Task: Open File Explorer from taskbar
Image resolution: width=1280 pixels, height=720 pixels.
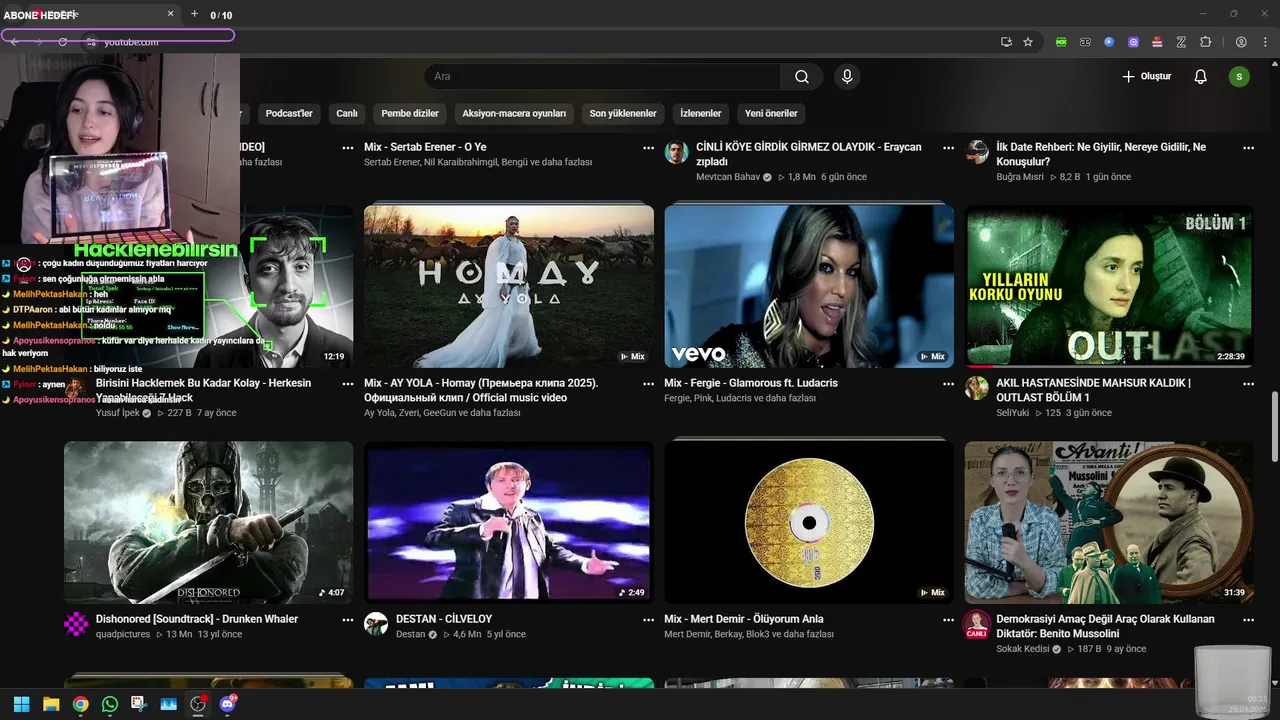Action: click(x=51, y=704)
